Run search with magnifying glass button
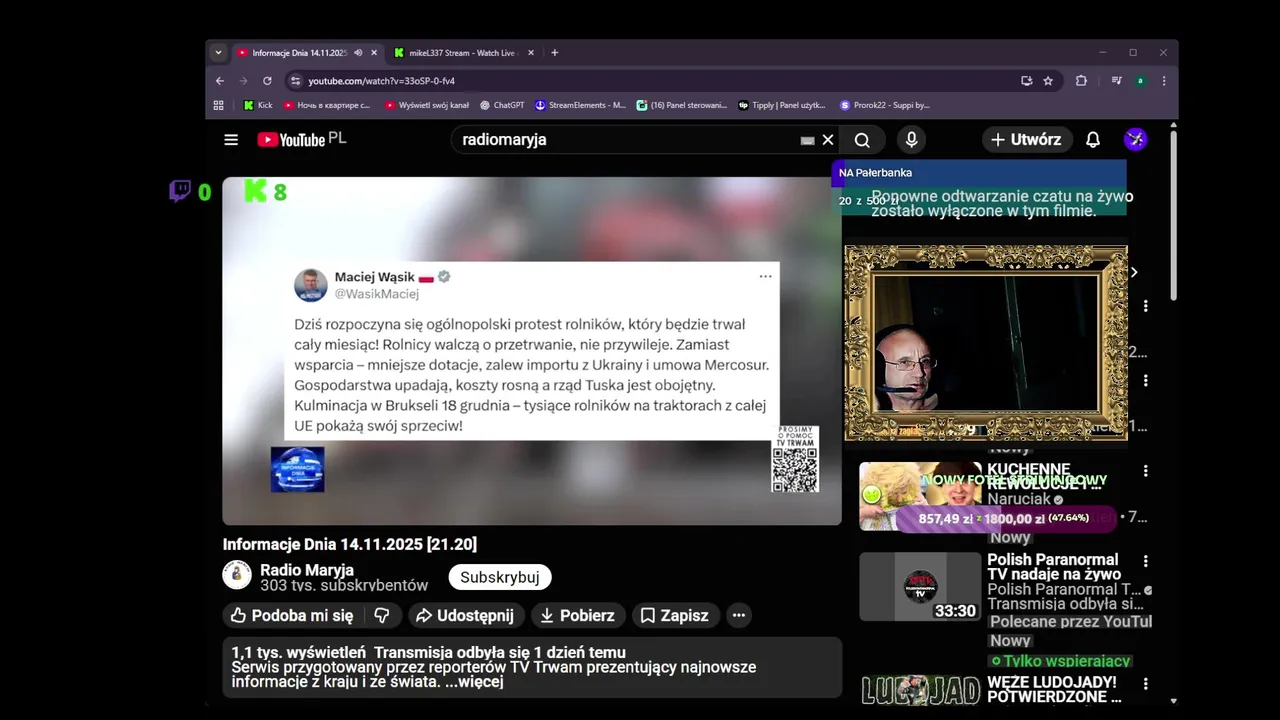The width and height of the screenshot is (1280, 720). click(x=862, y=140)
